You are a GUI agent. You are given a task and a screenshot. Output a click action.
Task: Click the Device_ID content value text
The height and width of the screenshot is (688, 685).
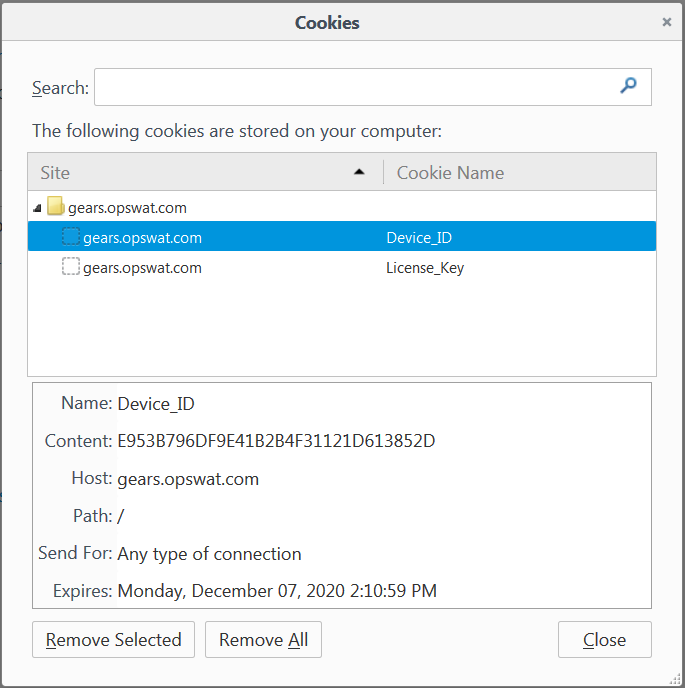(276, 441)
